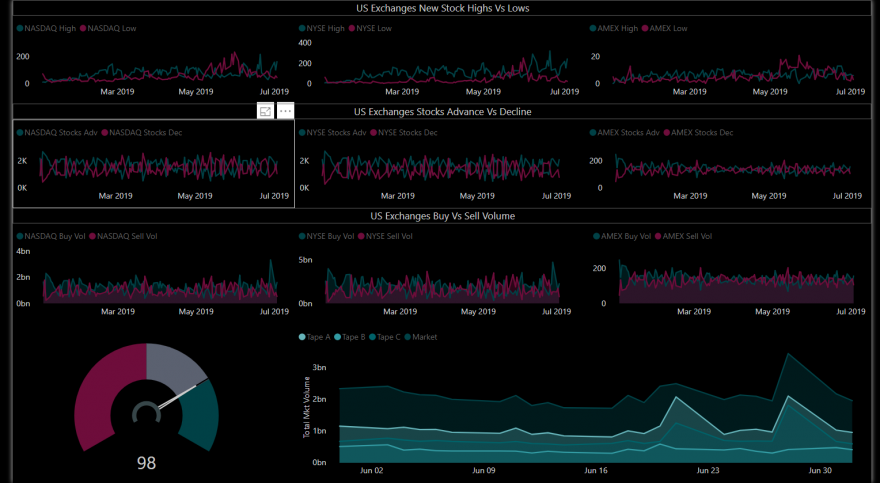Select the Tape C legend item
Viewport: 880px width, 483px height.
(384, 337)
